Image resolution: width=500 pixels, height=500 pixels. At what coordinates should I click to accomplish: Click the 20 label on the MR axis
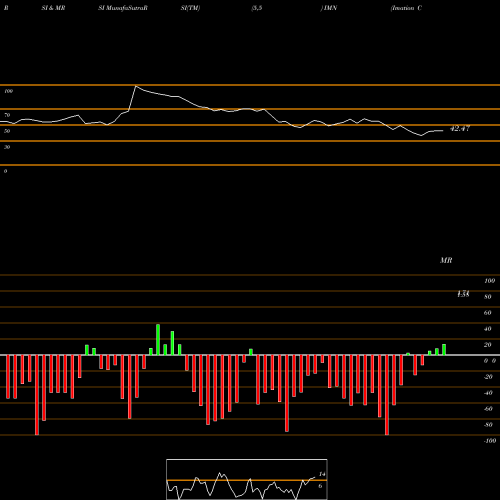tap(488, 345)
